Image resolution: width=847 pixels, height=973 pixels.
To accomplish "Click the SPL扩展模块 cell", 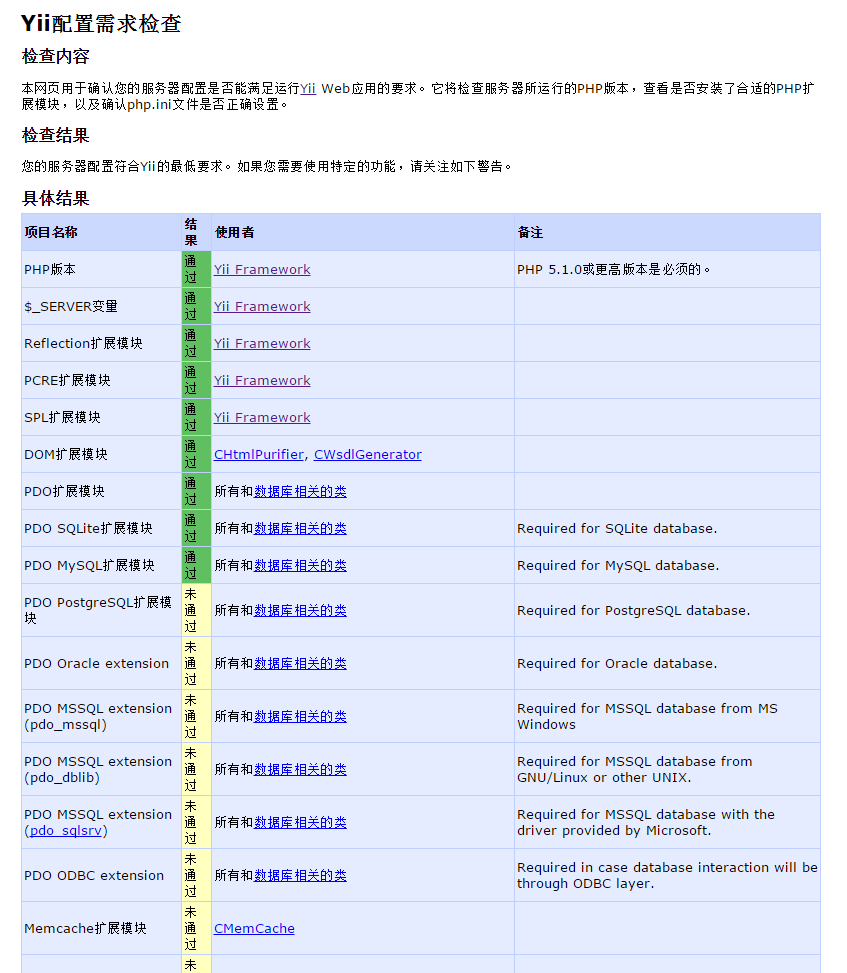I will (x=101, y=418).
